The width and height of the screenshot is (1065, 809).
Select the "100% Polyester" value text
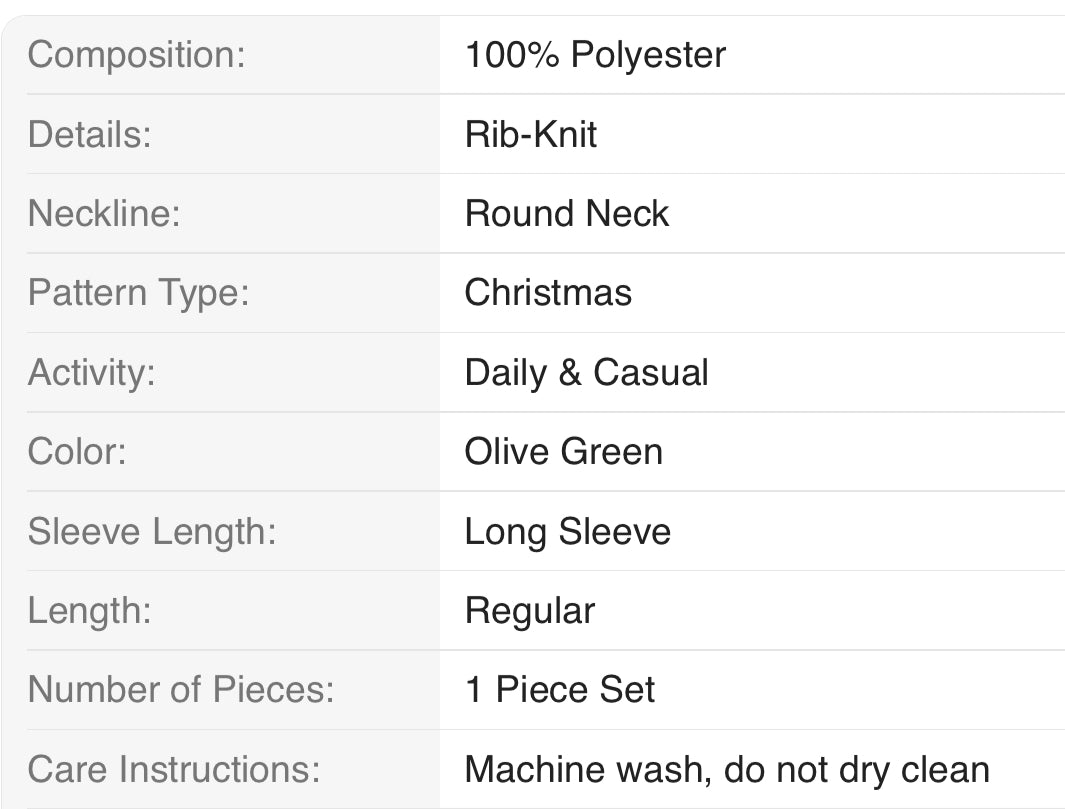595,55
